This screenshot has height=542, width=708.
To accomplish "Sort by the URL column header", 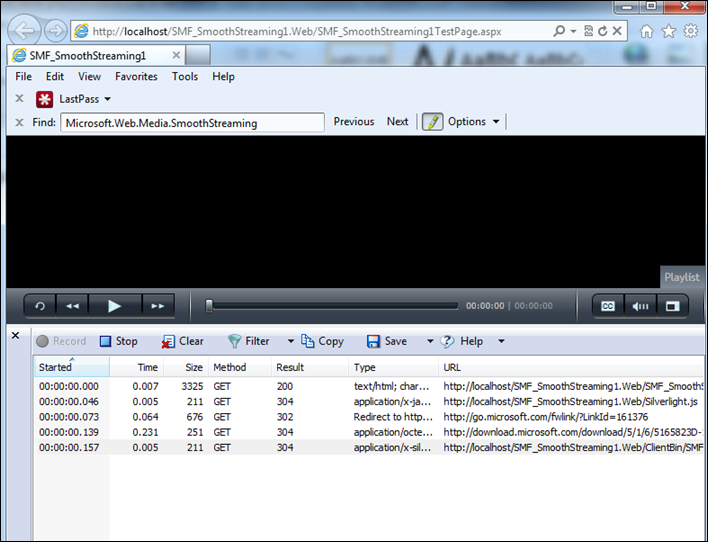I will (x=571, y=367).
